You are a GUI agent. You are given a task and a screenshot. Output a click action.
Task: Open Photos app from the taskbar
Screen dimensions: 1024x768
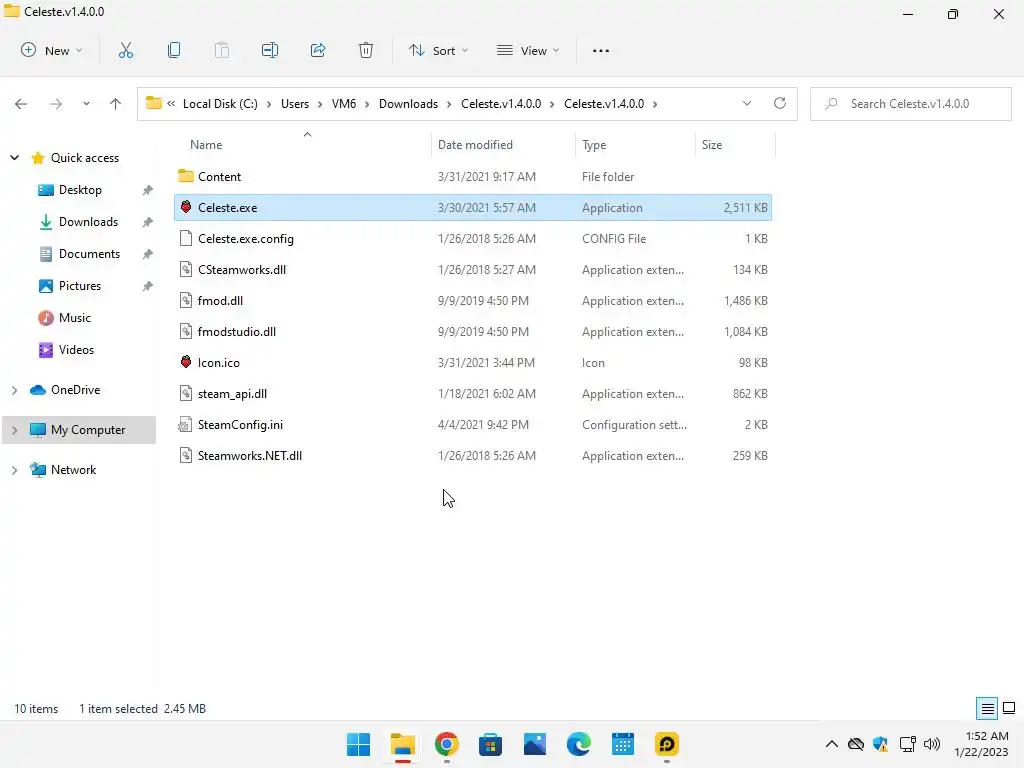click(535, 744)
